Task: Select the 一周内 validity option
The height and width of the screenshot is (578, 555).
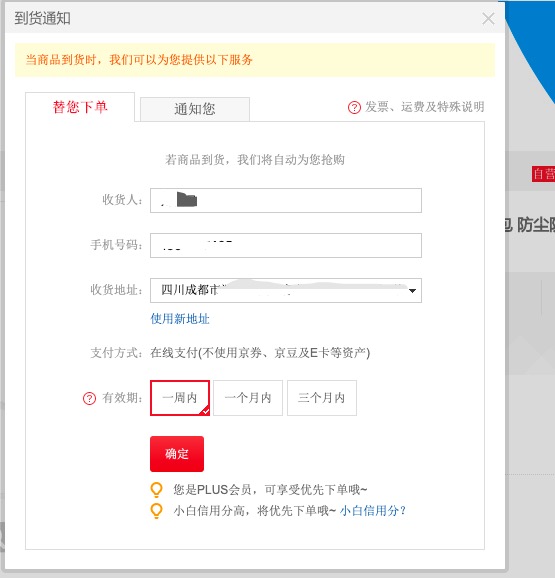Action: point(180,398)
